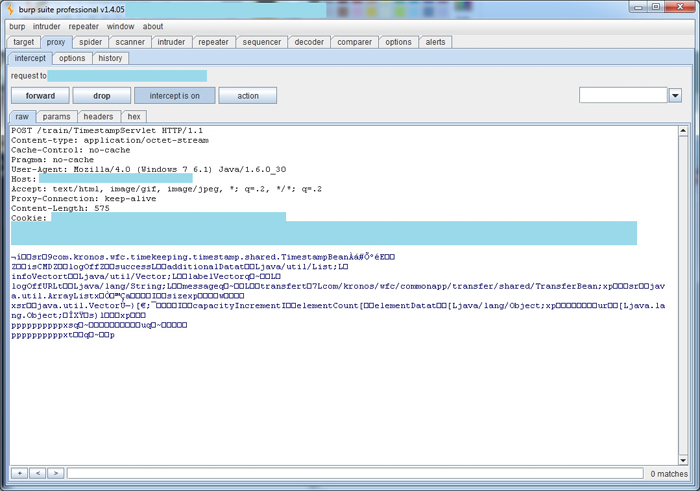This screenshot has width=700, height=491.
Task: Open the decoder tab
Action: tap(309, 42)
